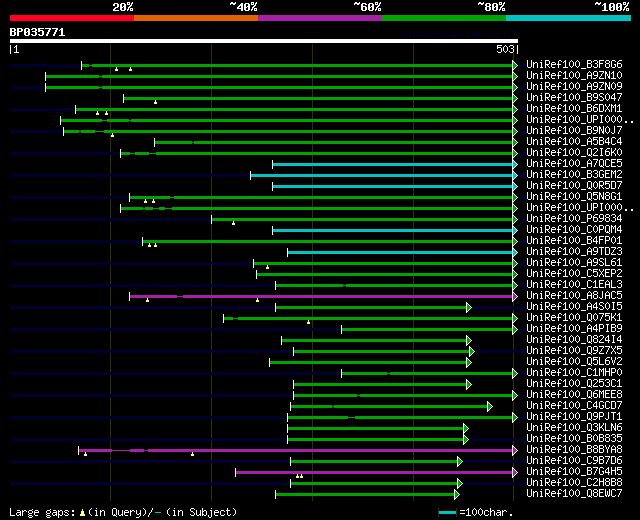Click the cyan A7QCE5 alignment bar
This screenshot has height=520, width=640.
click(x=393, y=164)
